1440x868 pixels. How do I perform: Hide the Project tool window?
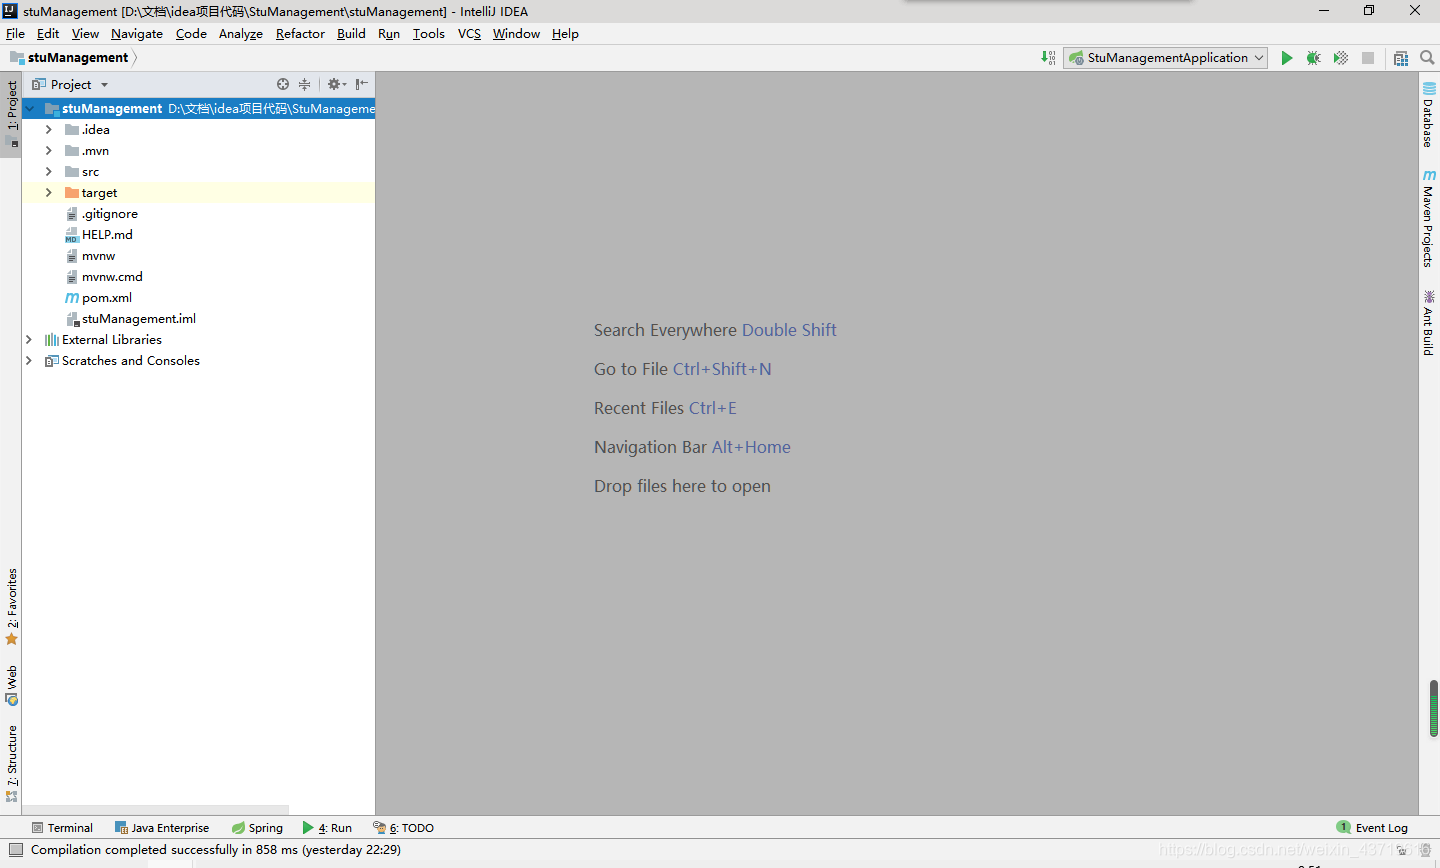click(362, 85)
